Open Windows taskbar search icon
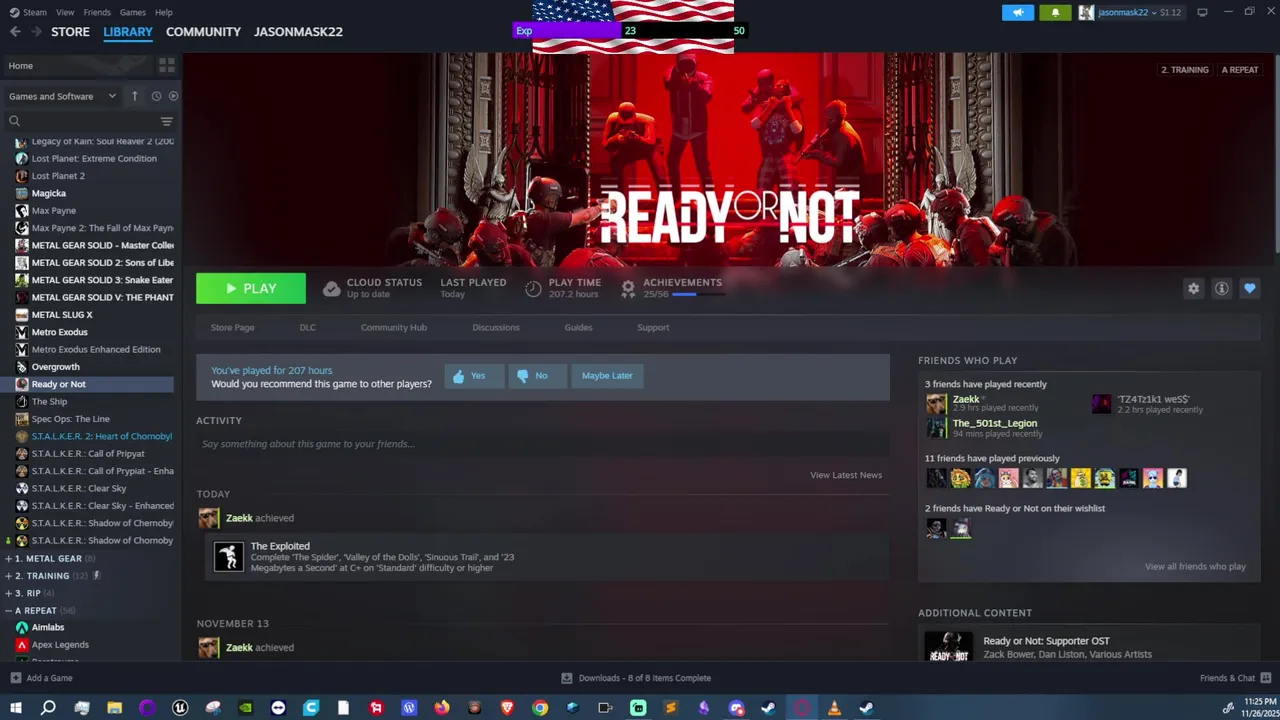The height and width of the screenshot is (720, 1280). (x=48, y=708)
